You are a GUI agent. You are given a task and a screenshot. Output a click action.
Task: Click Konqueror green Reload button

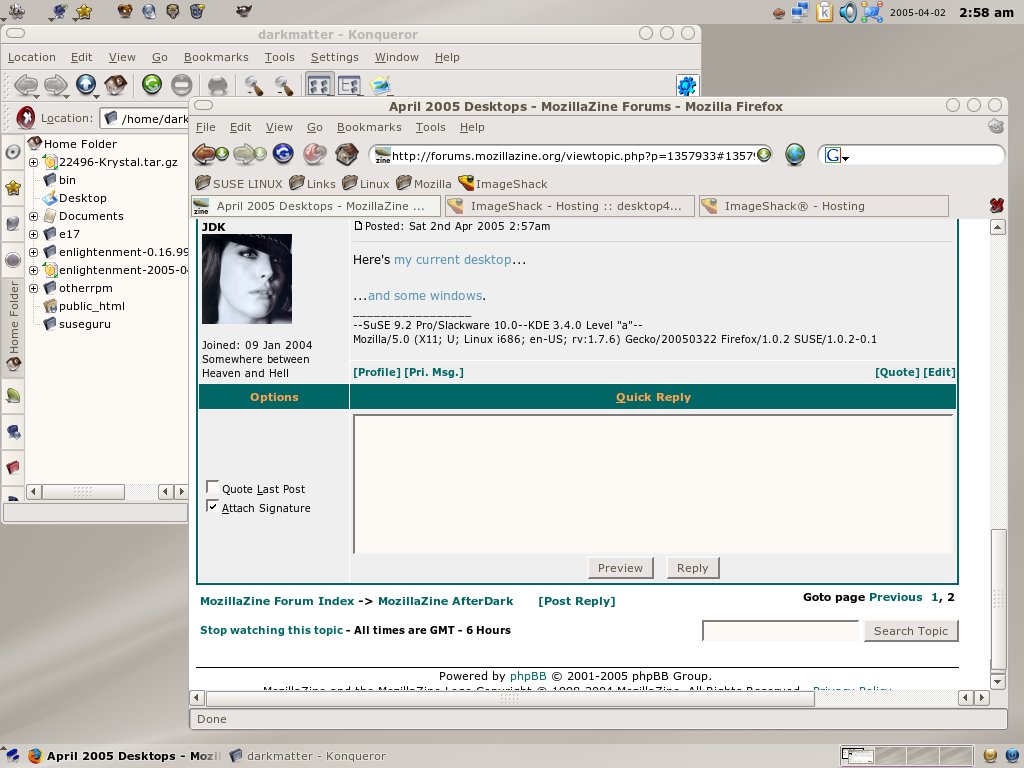point(152,84)
